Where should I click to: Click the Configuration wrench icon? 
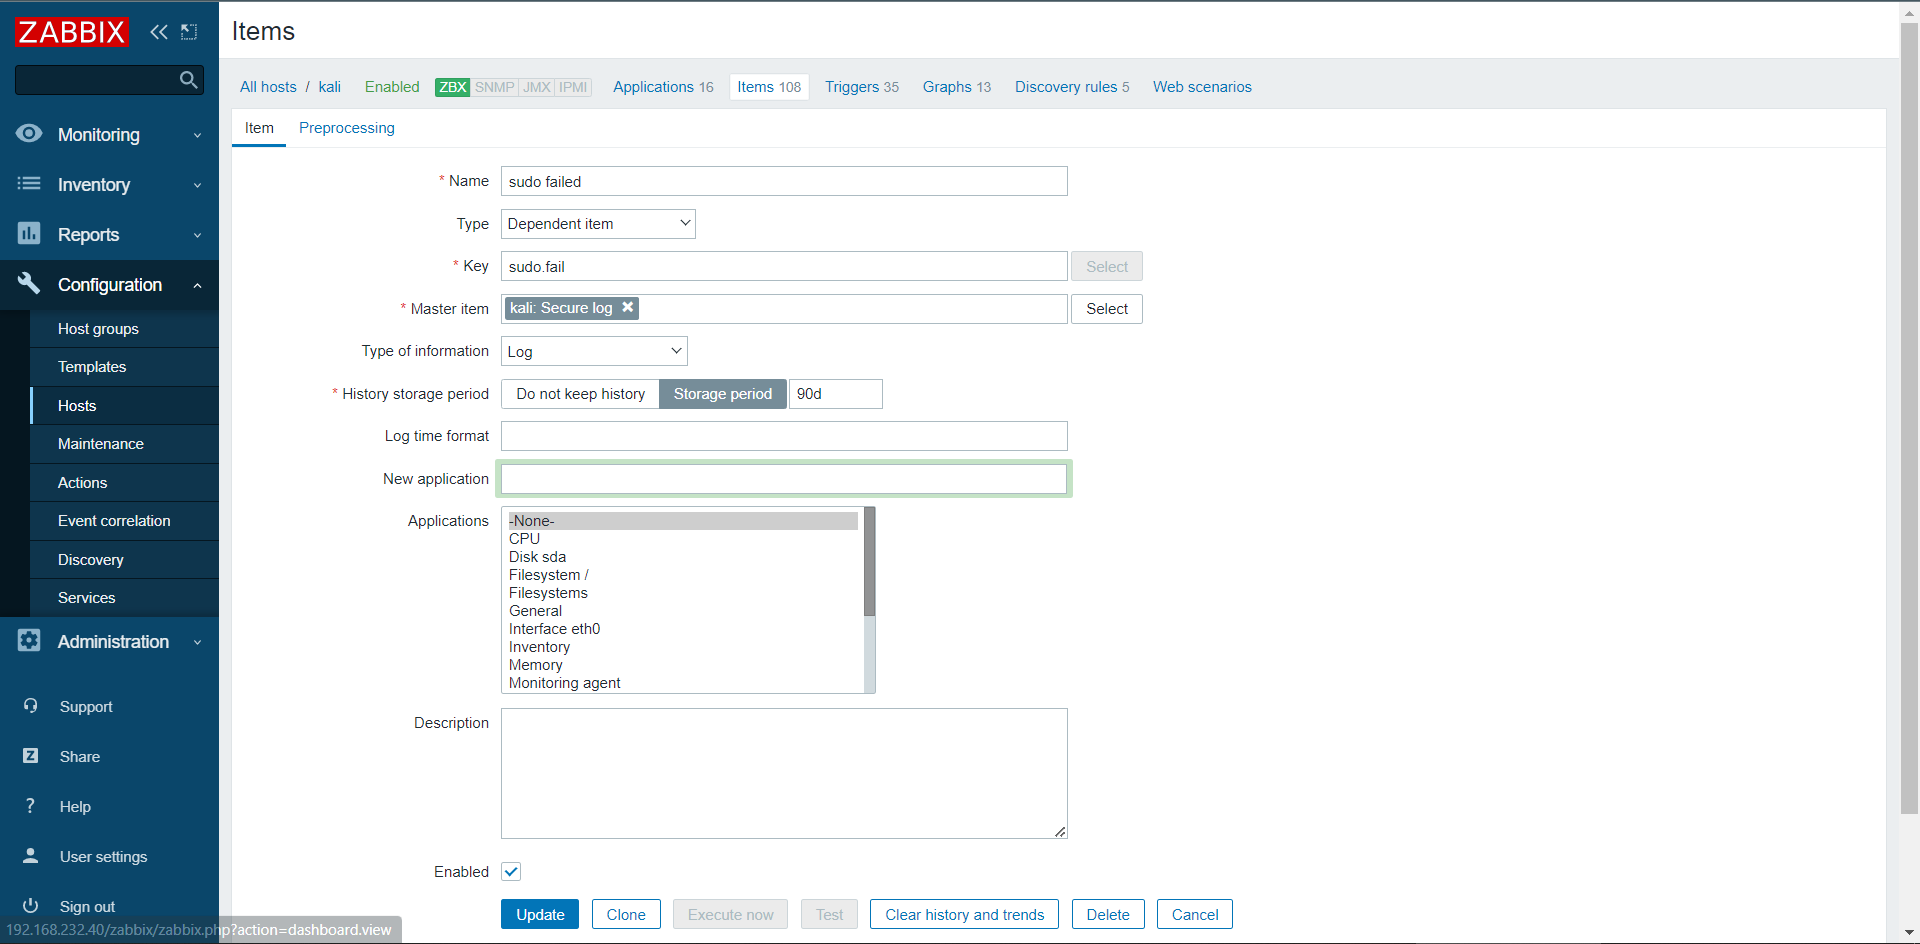(29, 284)
